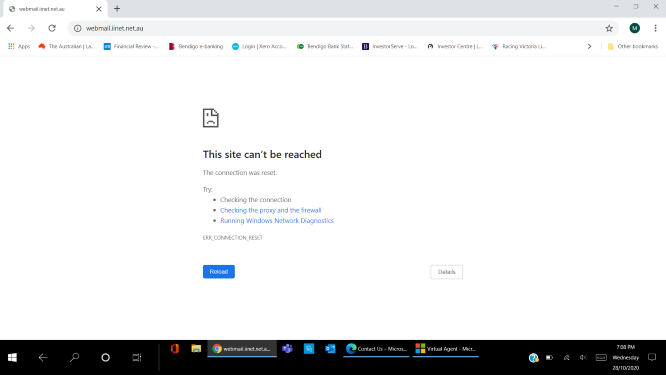The height and width of the screenshot is (375, 666).
Task: Click taskbar back arrow button
Action: pyautogui.click(x=43, y=358)
